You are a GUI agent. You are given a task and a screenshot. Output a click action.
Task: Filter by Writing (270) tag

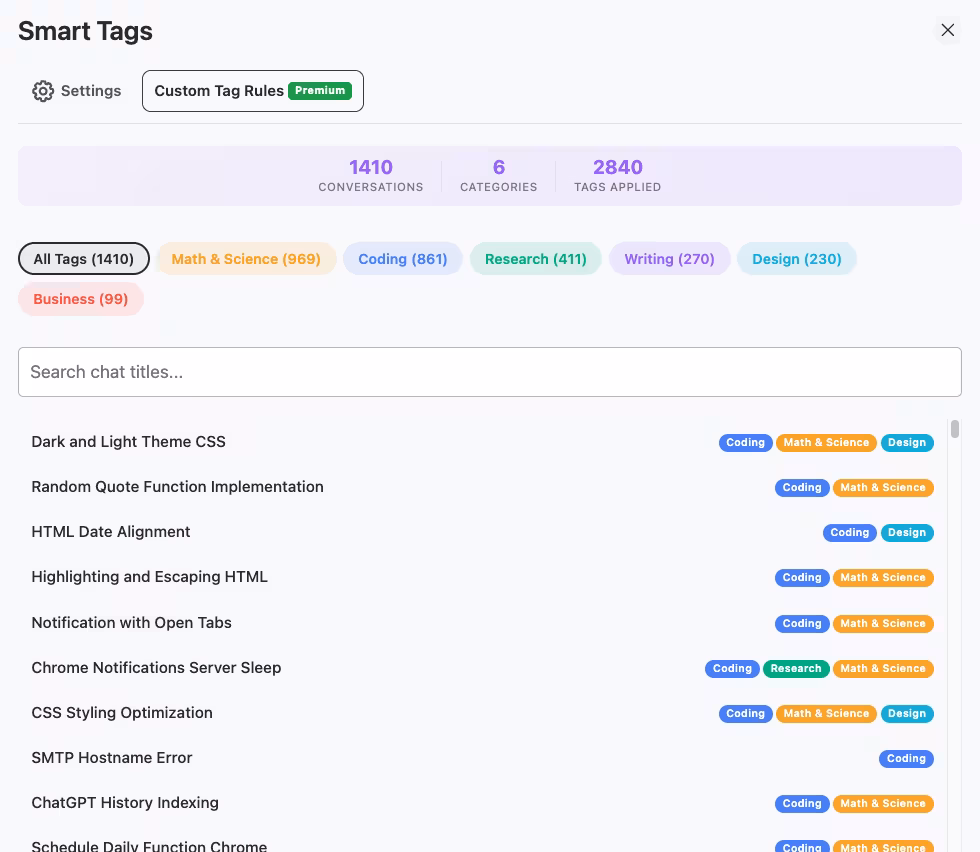669,259
